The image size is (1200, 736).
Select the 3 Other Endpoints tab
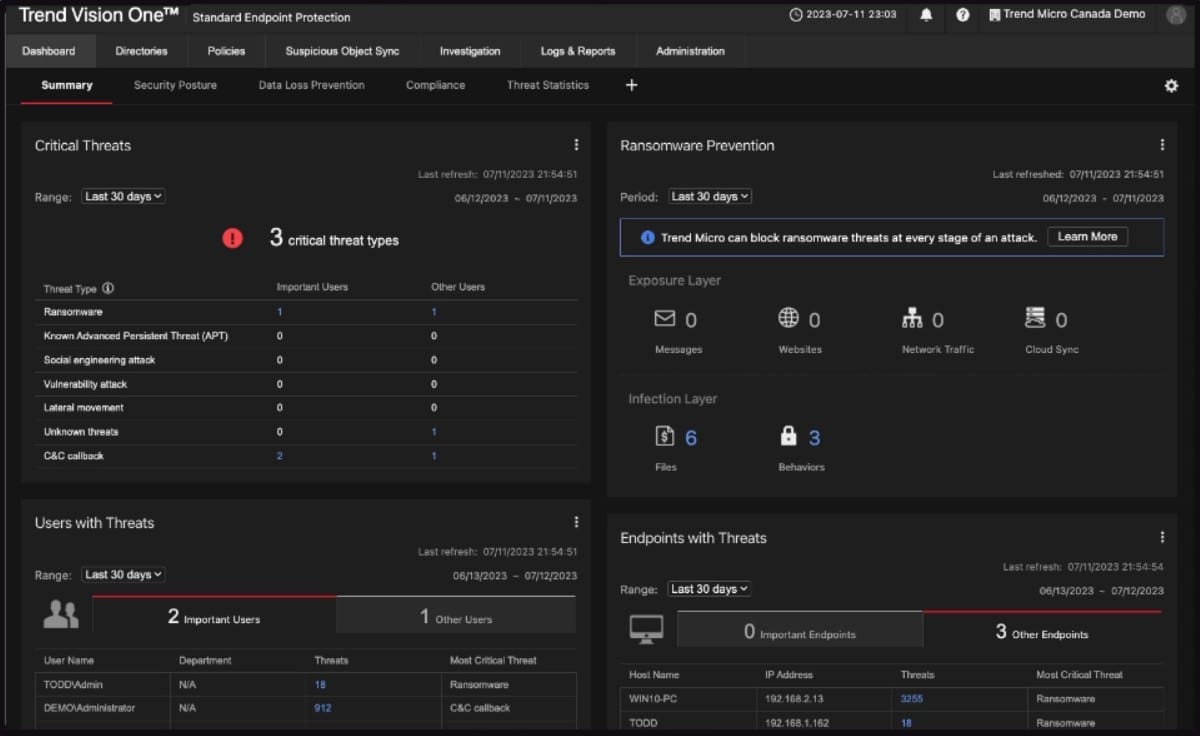coord(1042,632)
